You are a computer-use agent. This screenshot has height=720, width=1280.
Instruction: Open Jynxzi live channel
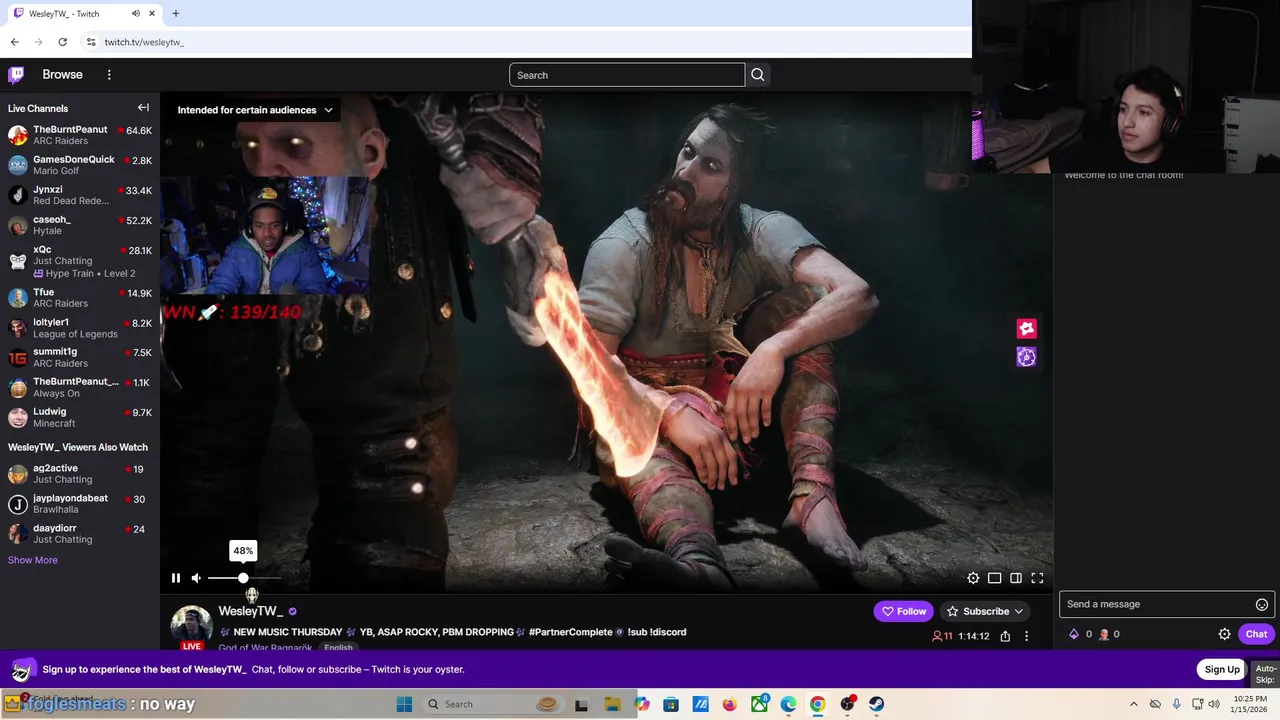tap(80, 195)
